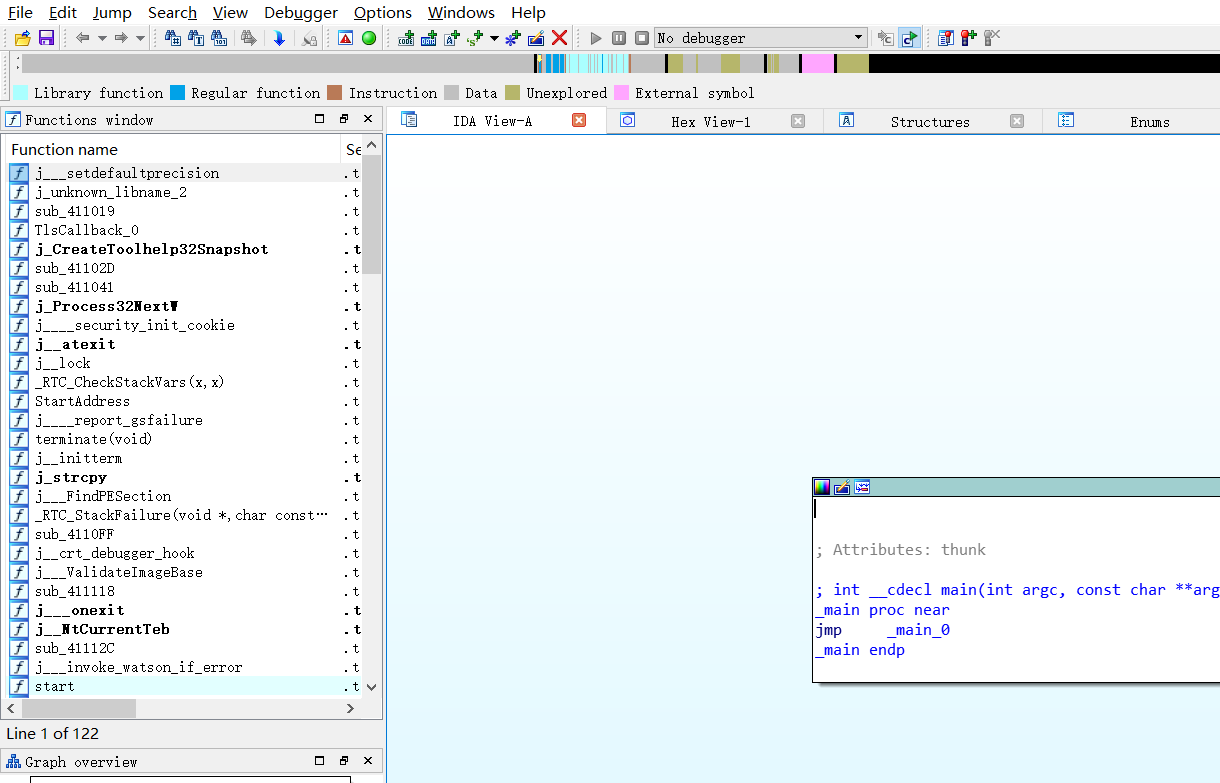Image resolution: width=1220 pixels, height=783 pixels.
Task: Click the Functions list horizontal scrollbar right arrow
Action: 350,708
